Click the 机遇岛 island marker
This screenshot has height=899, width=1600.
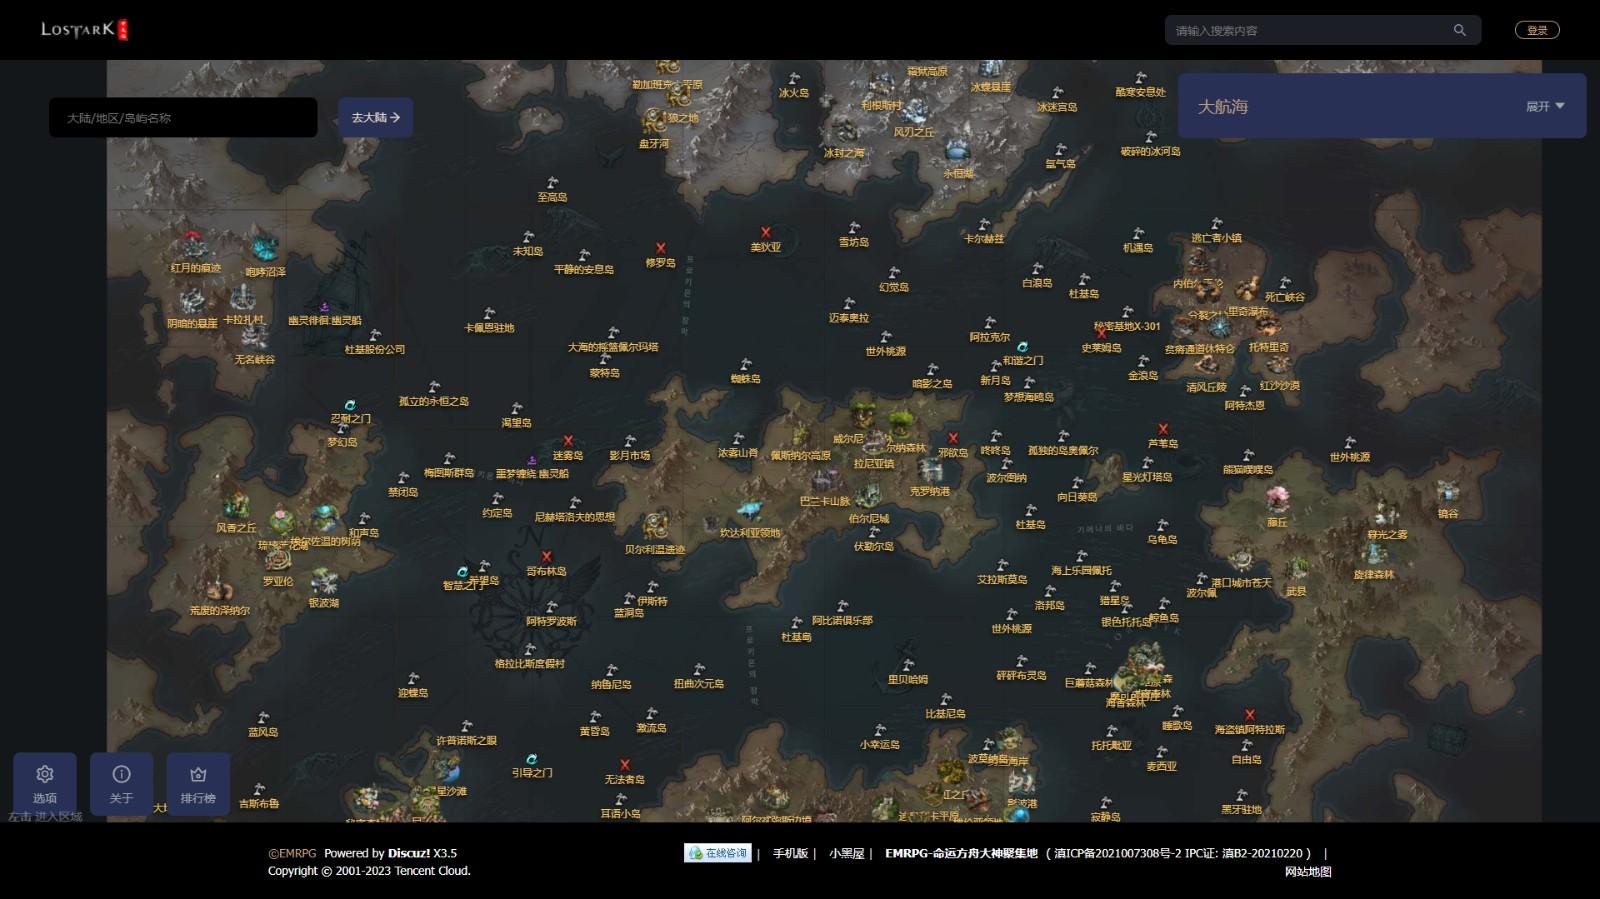(x=1138, y=234)
